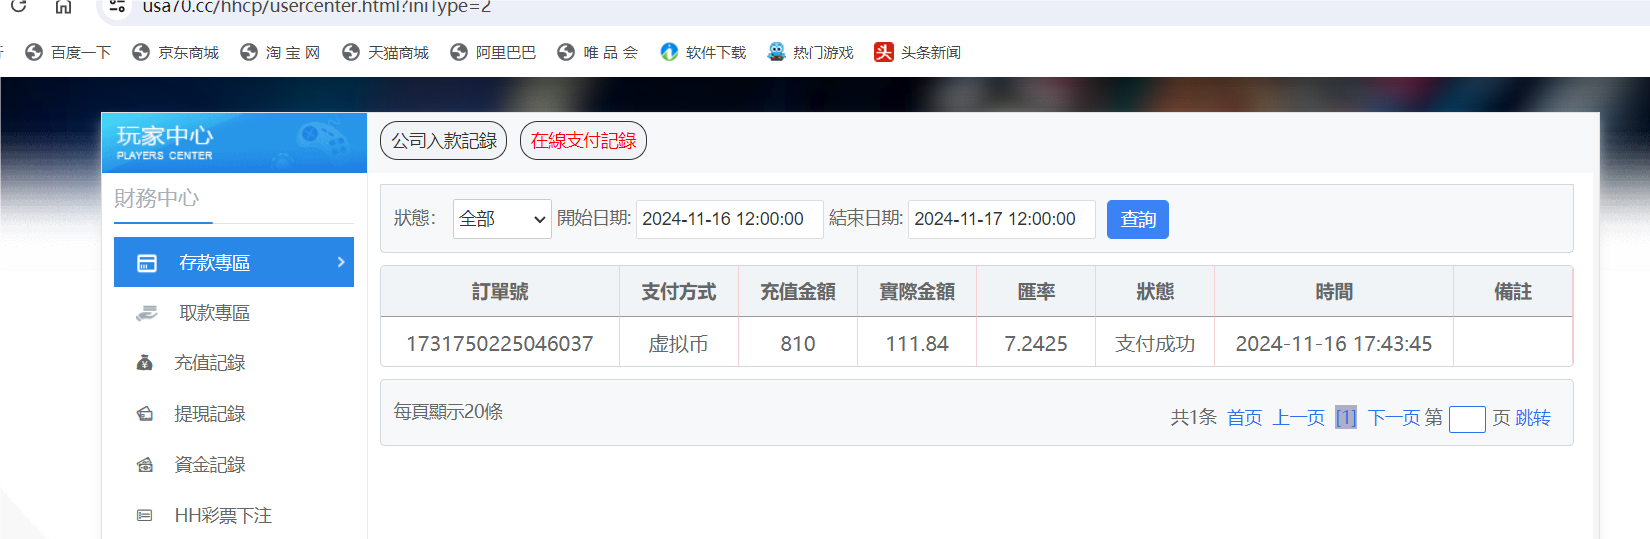This screenshot has height=539, width=1650.
Task: Open the 京东商城 bookmark
Action: (176, 52)
